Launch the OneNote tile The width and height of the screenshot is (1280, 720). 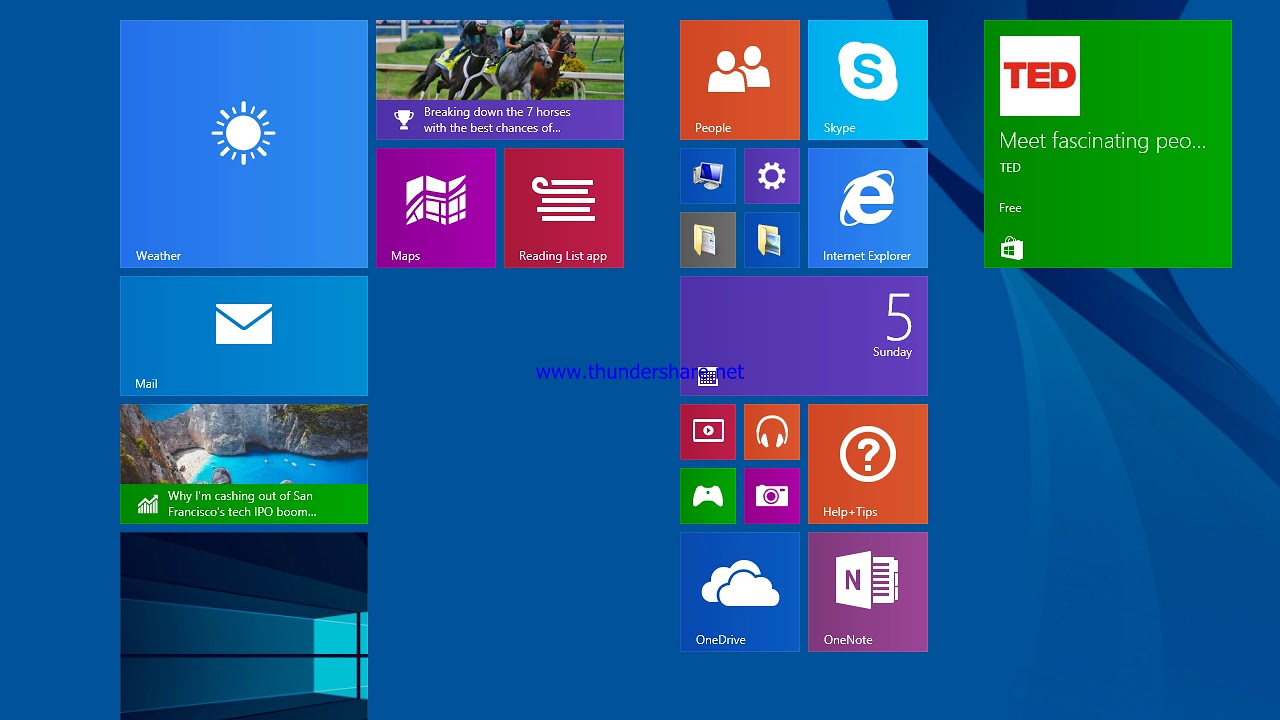868,592
